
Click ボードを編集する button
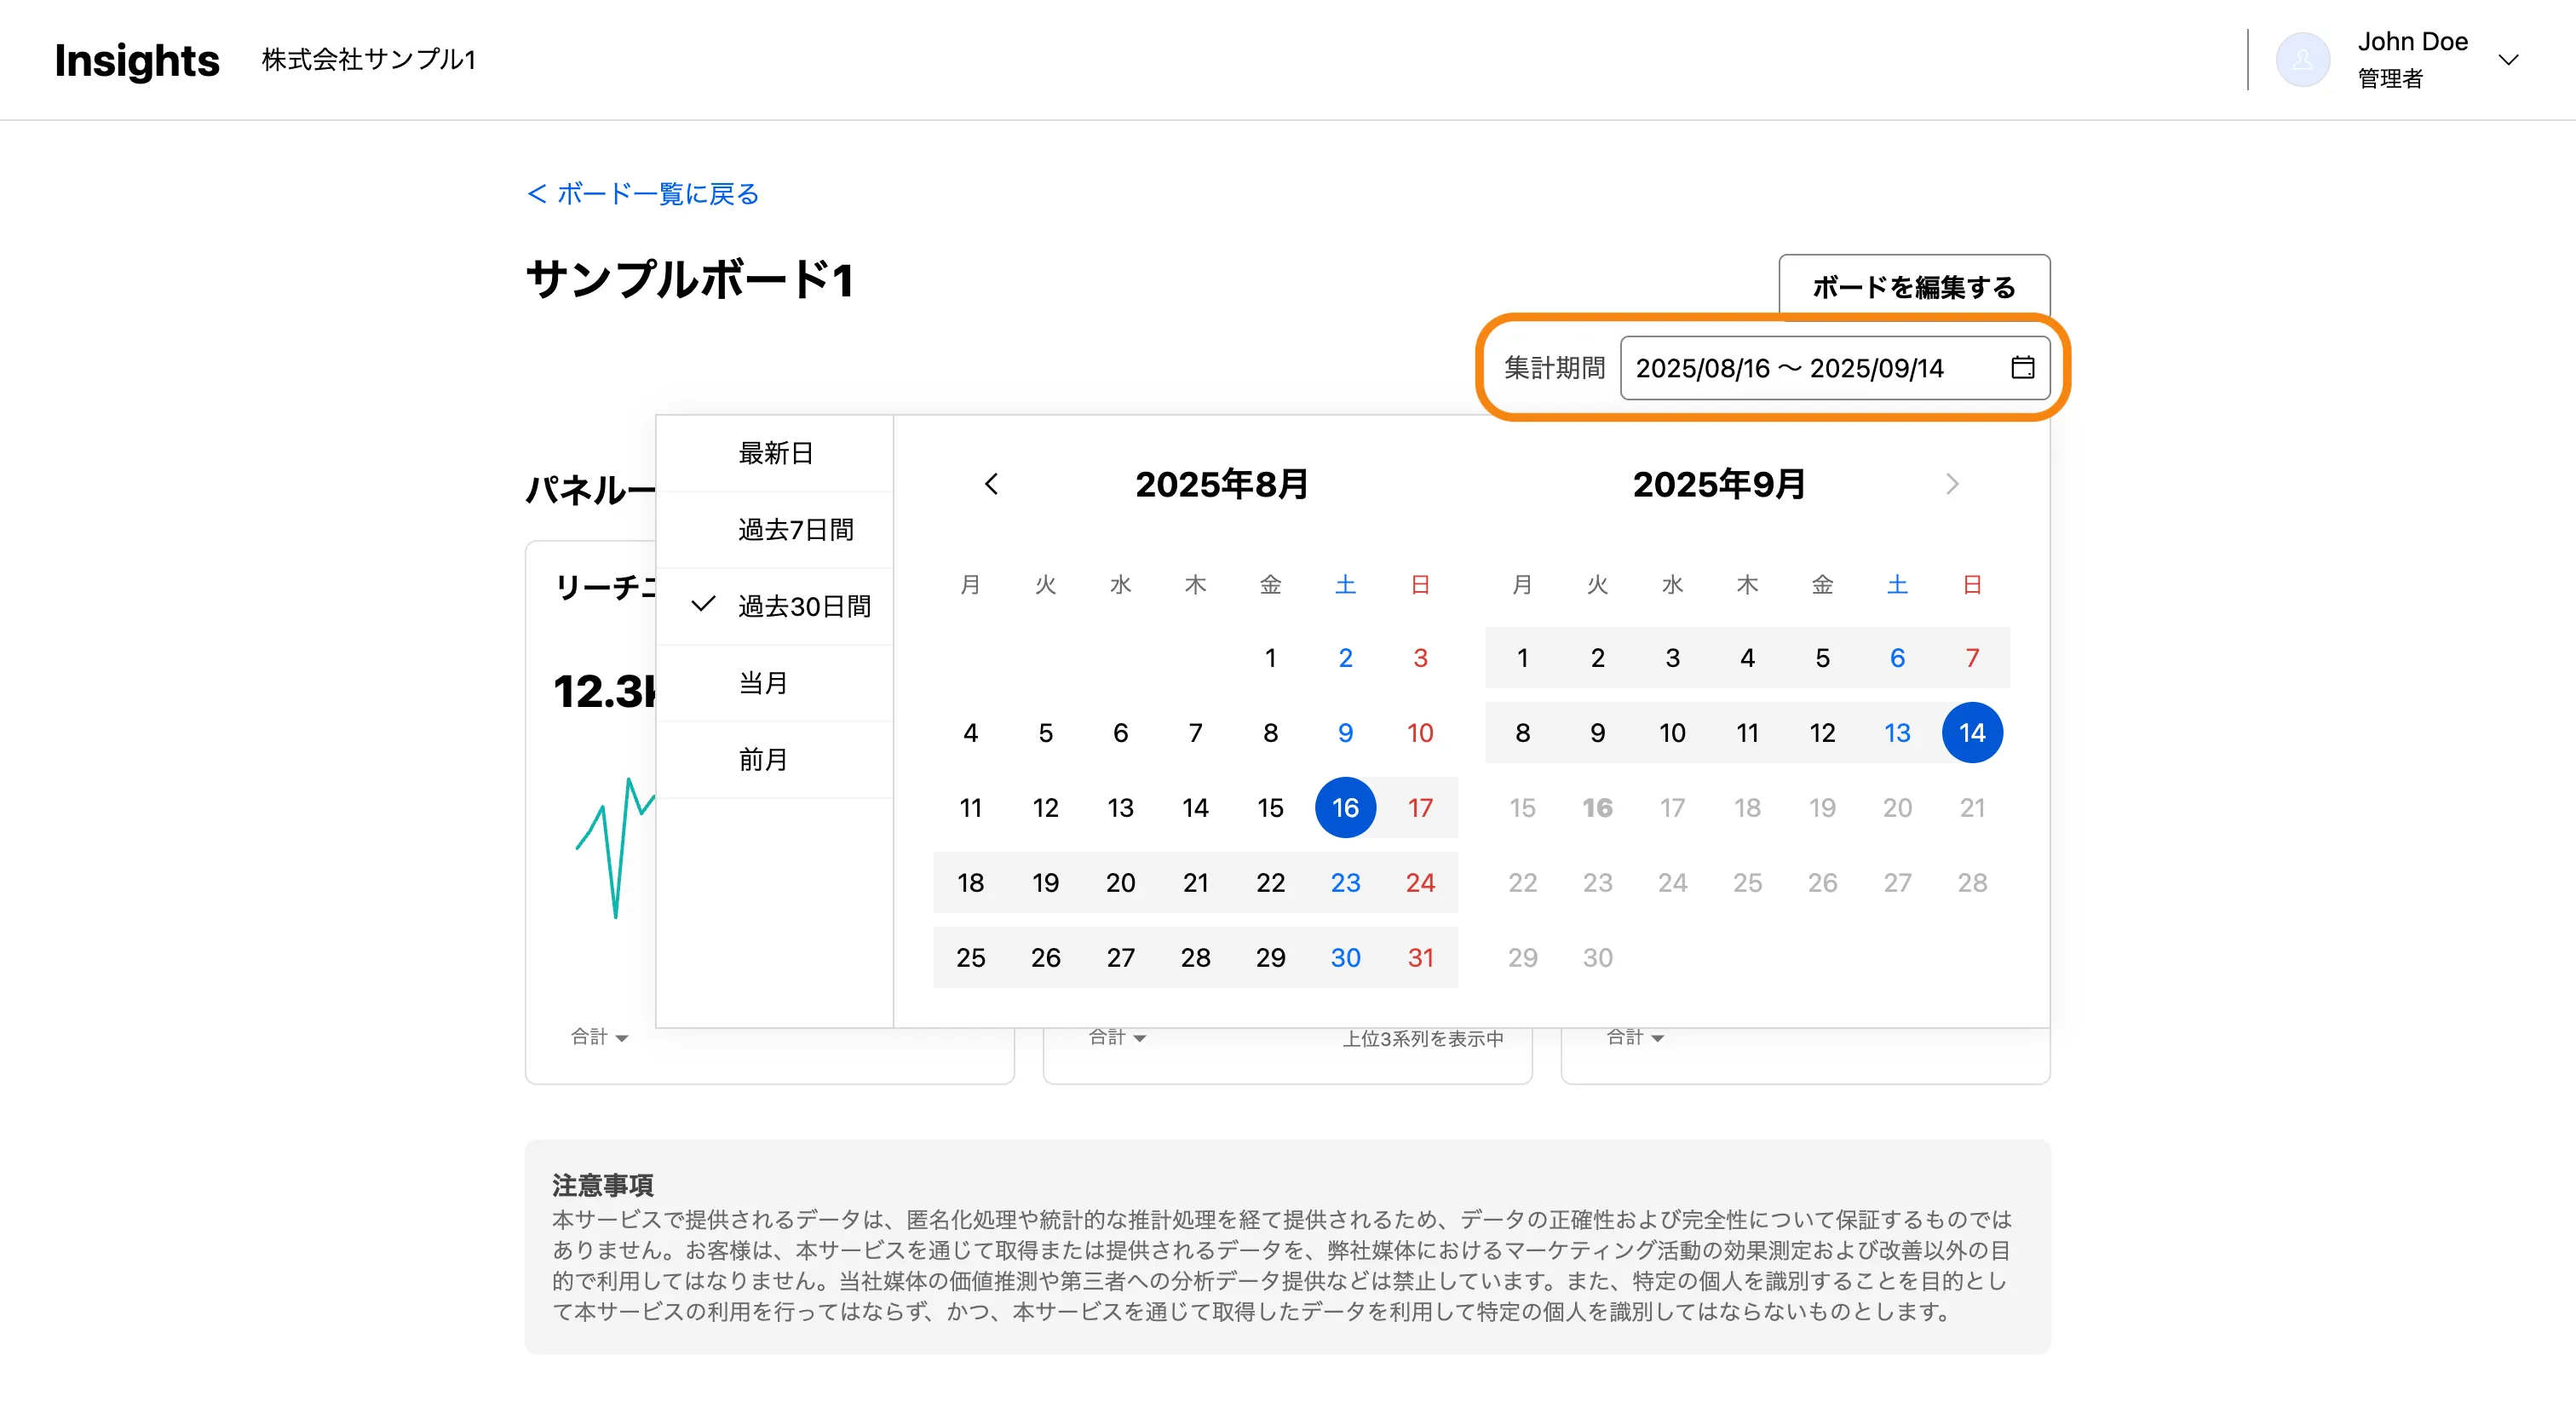[x=1913, y=287]
